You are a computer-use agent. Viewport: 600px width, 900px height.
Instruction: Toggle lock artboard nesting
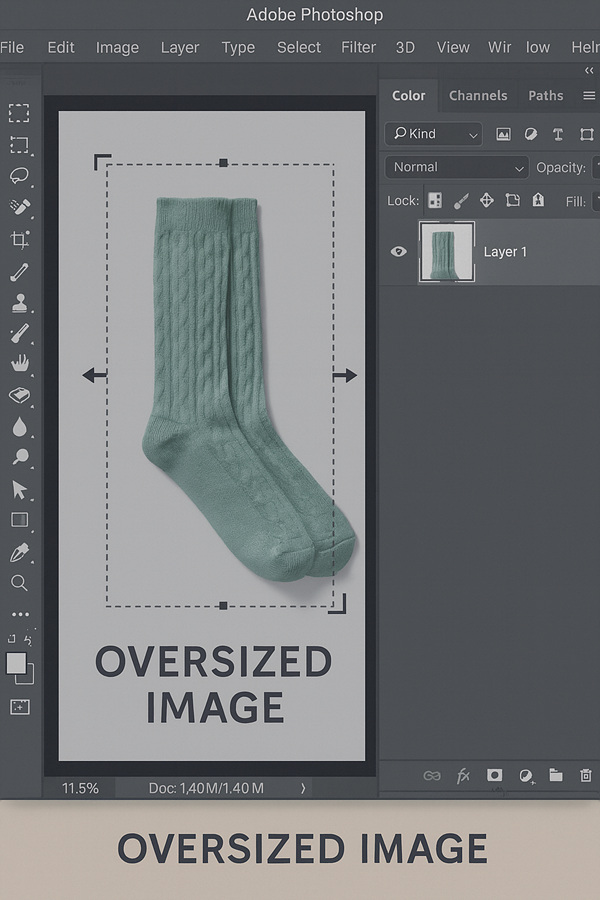pyautogui.click(x=512, y=200)
